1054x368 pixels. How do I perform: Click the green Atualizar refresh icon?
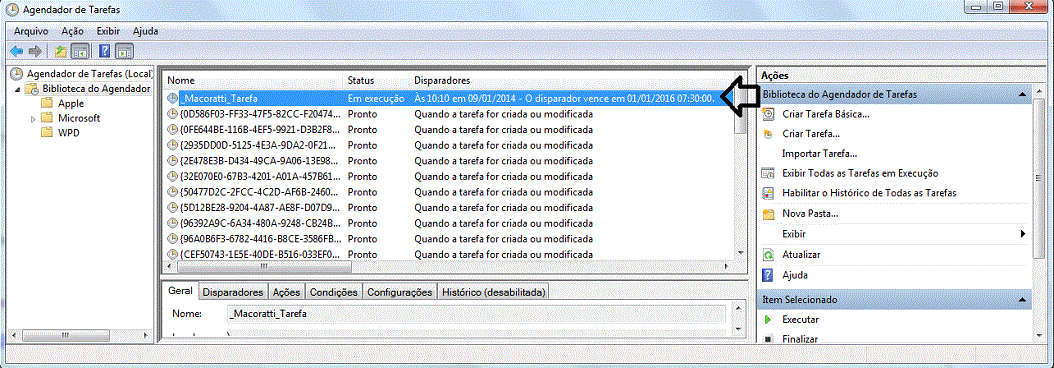coord(768,255)
